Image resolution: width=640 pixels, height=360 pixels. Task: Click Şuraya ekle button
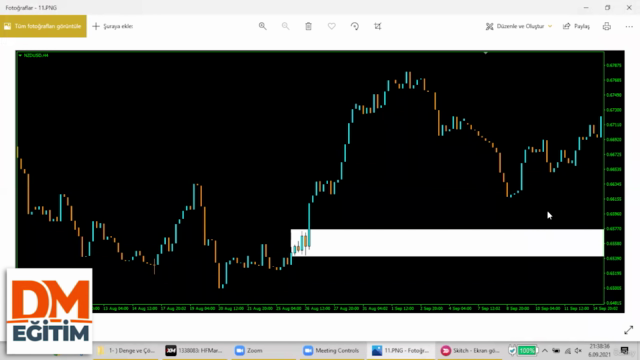tap(113, 26)
